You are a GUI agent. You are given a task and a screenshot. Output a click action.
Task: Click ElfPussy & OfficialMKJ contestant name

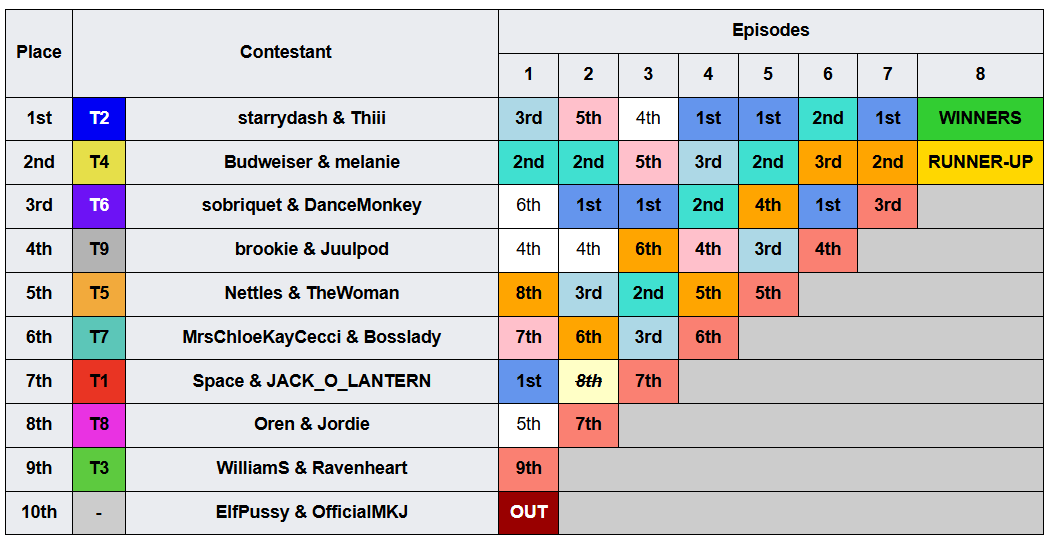(x=311, y=512)
